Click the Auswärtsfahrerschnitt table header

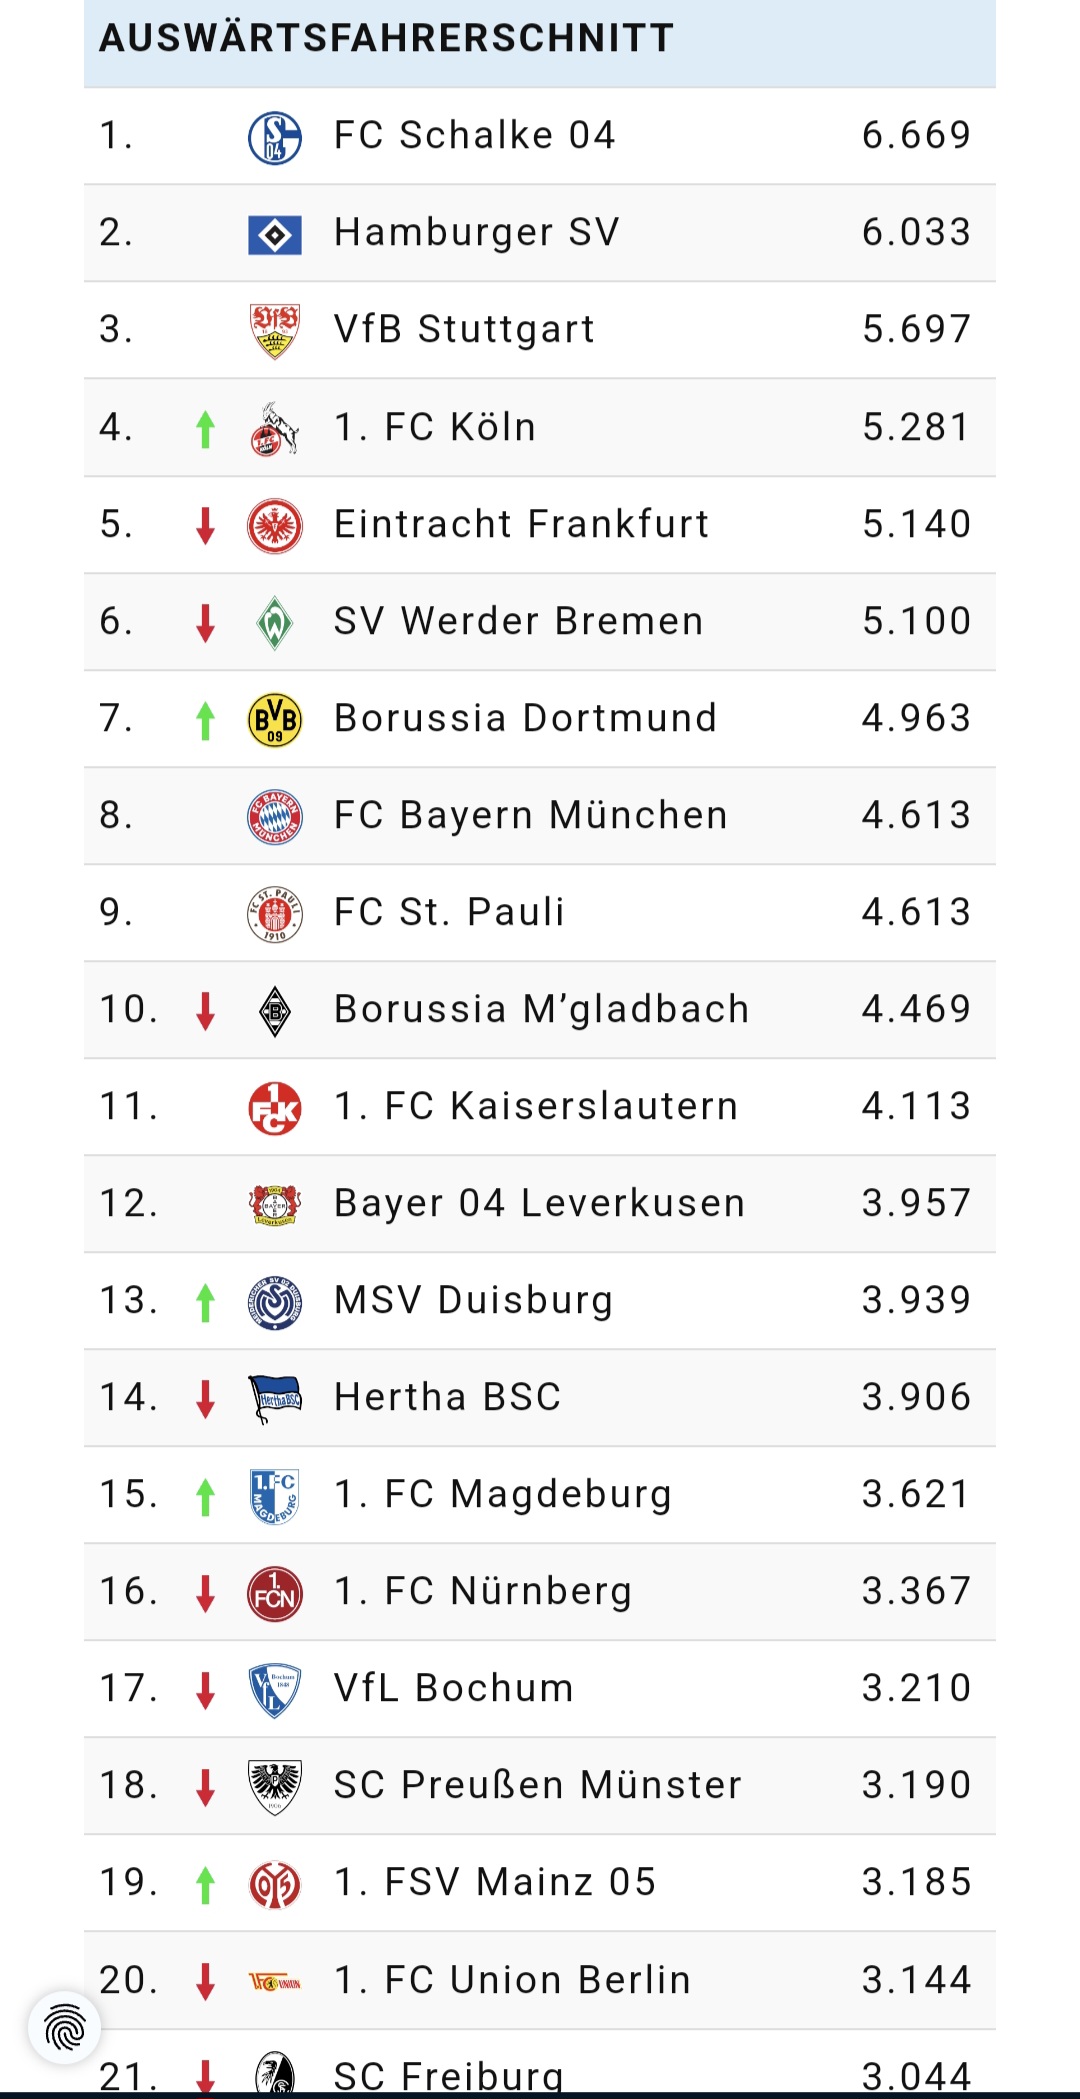coord(386,38)
